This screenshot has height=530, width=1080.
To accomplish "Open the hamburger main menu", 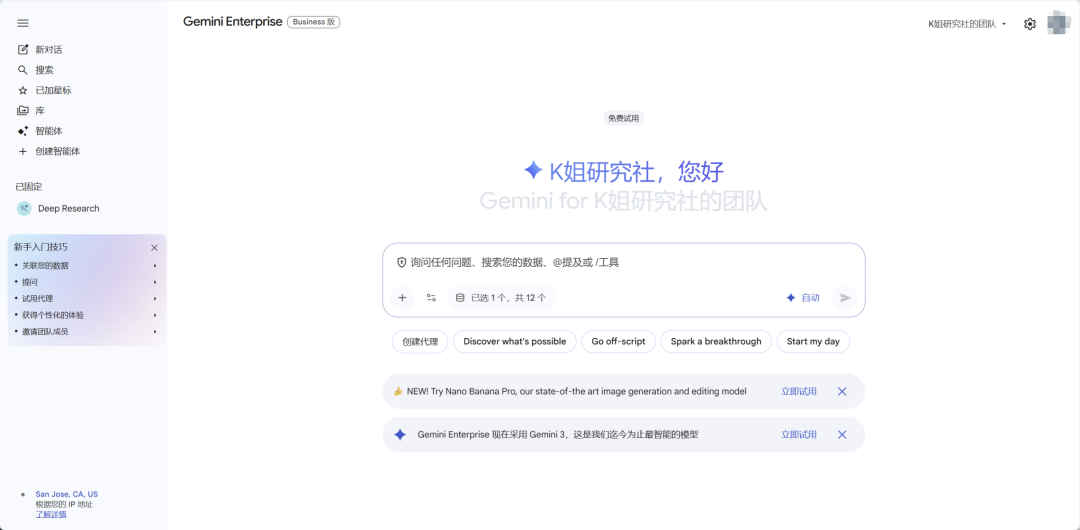I will pyautogui.click(x=23, y=23).
